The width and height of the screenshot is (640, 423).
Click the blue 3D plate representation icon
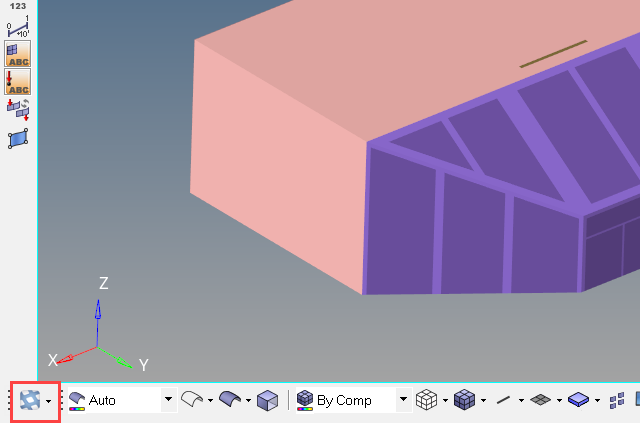[578, 399]
